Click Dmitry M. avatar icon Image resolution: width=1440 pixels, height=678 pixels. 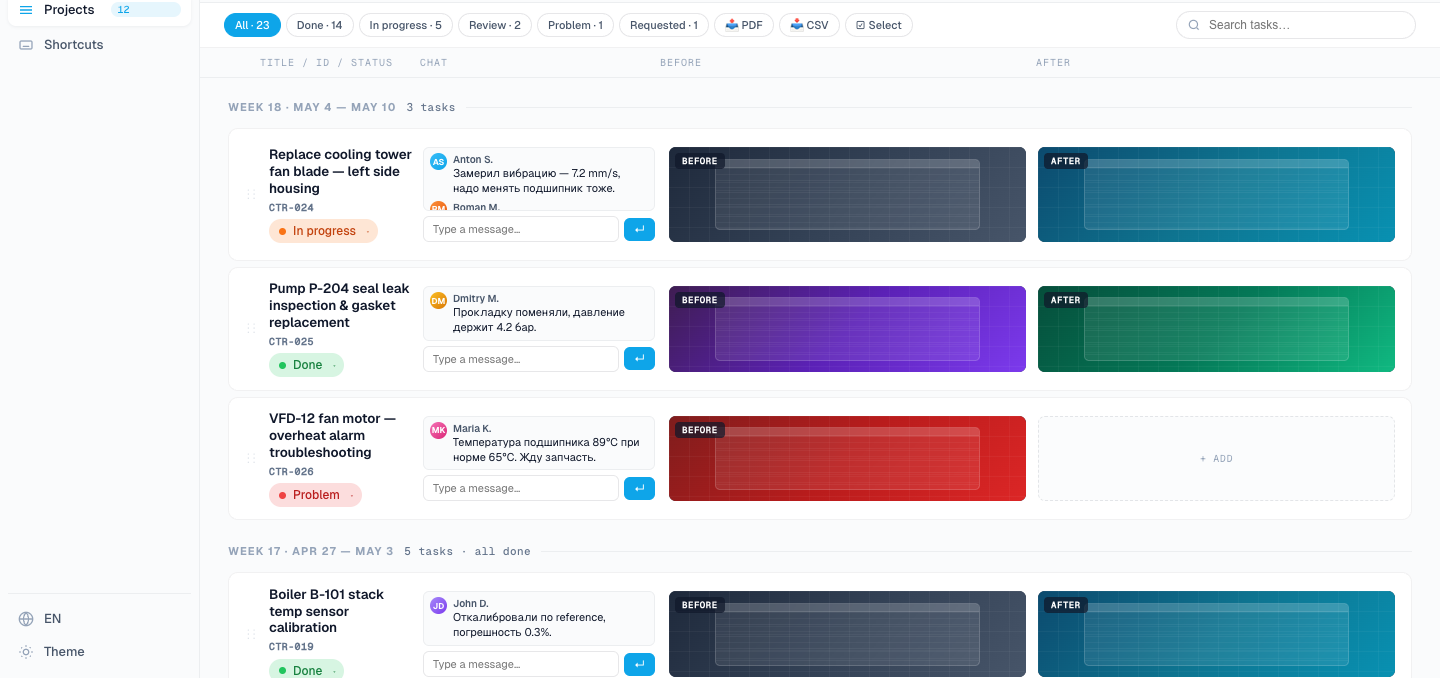(x=438, y=300)
